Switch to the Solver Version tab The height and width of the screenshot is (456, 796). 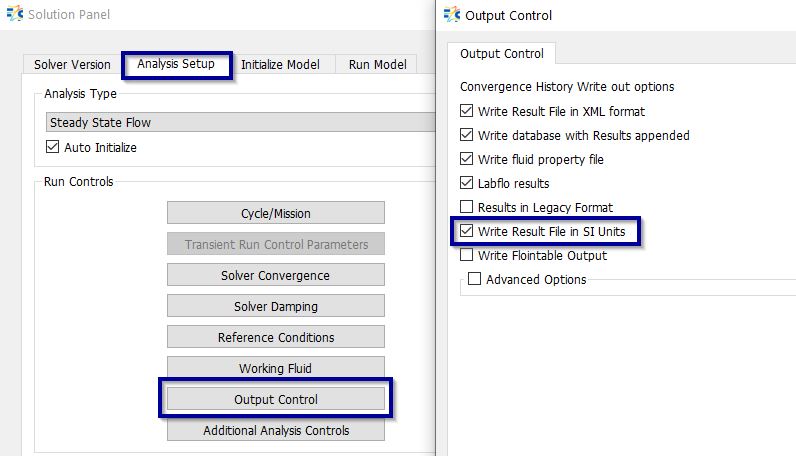(x=72, y=65)
